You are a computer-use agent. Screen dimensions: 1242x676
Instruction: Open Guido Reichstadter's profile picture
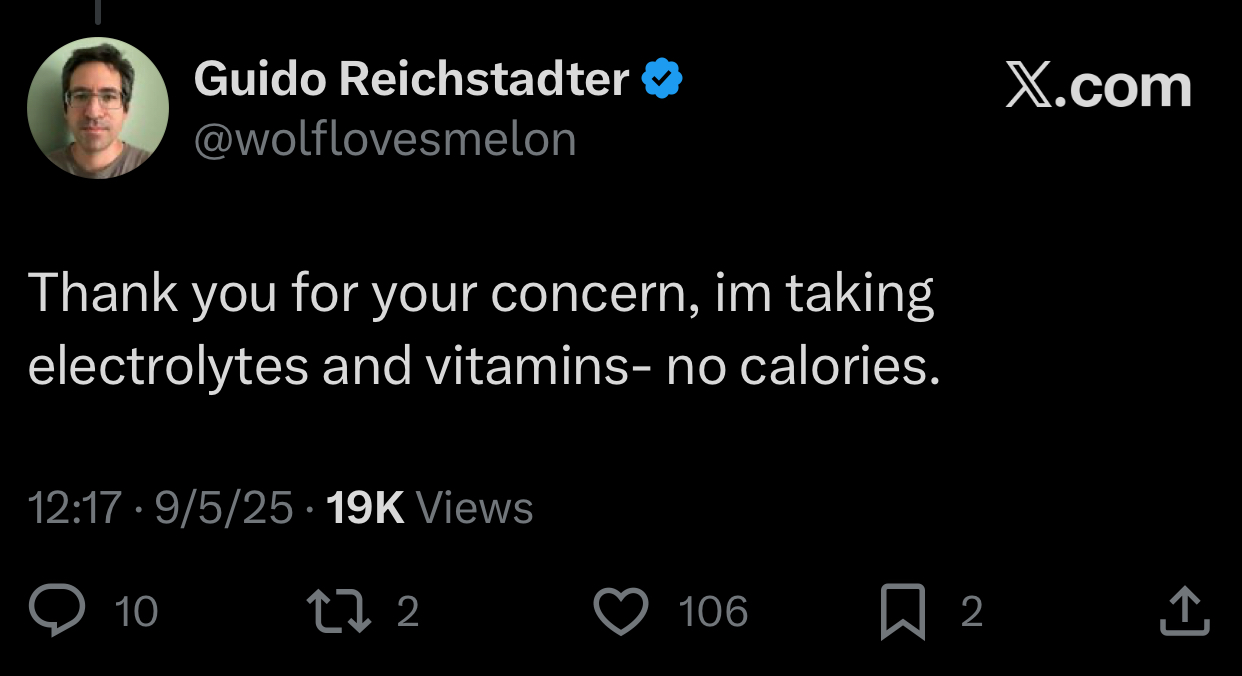(x=98, y=107)
